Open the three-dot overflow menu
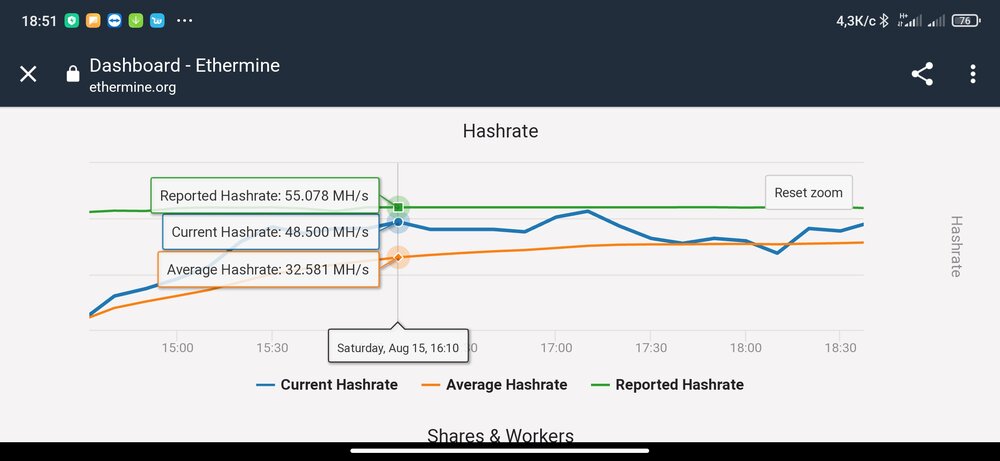This screenshot has height=461, width=1000. click(972, 74)
